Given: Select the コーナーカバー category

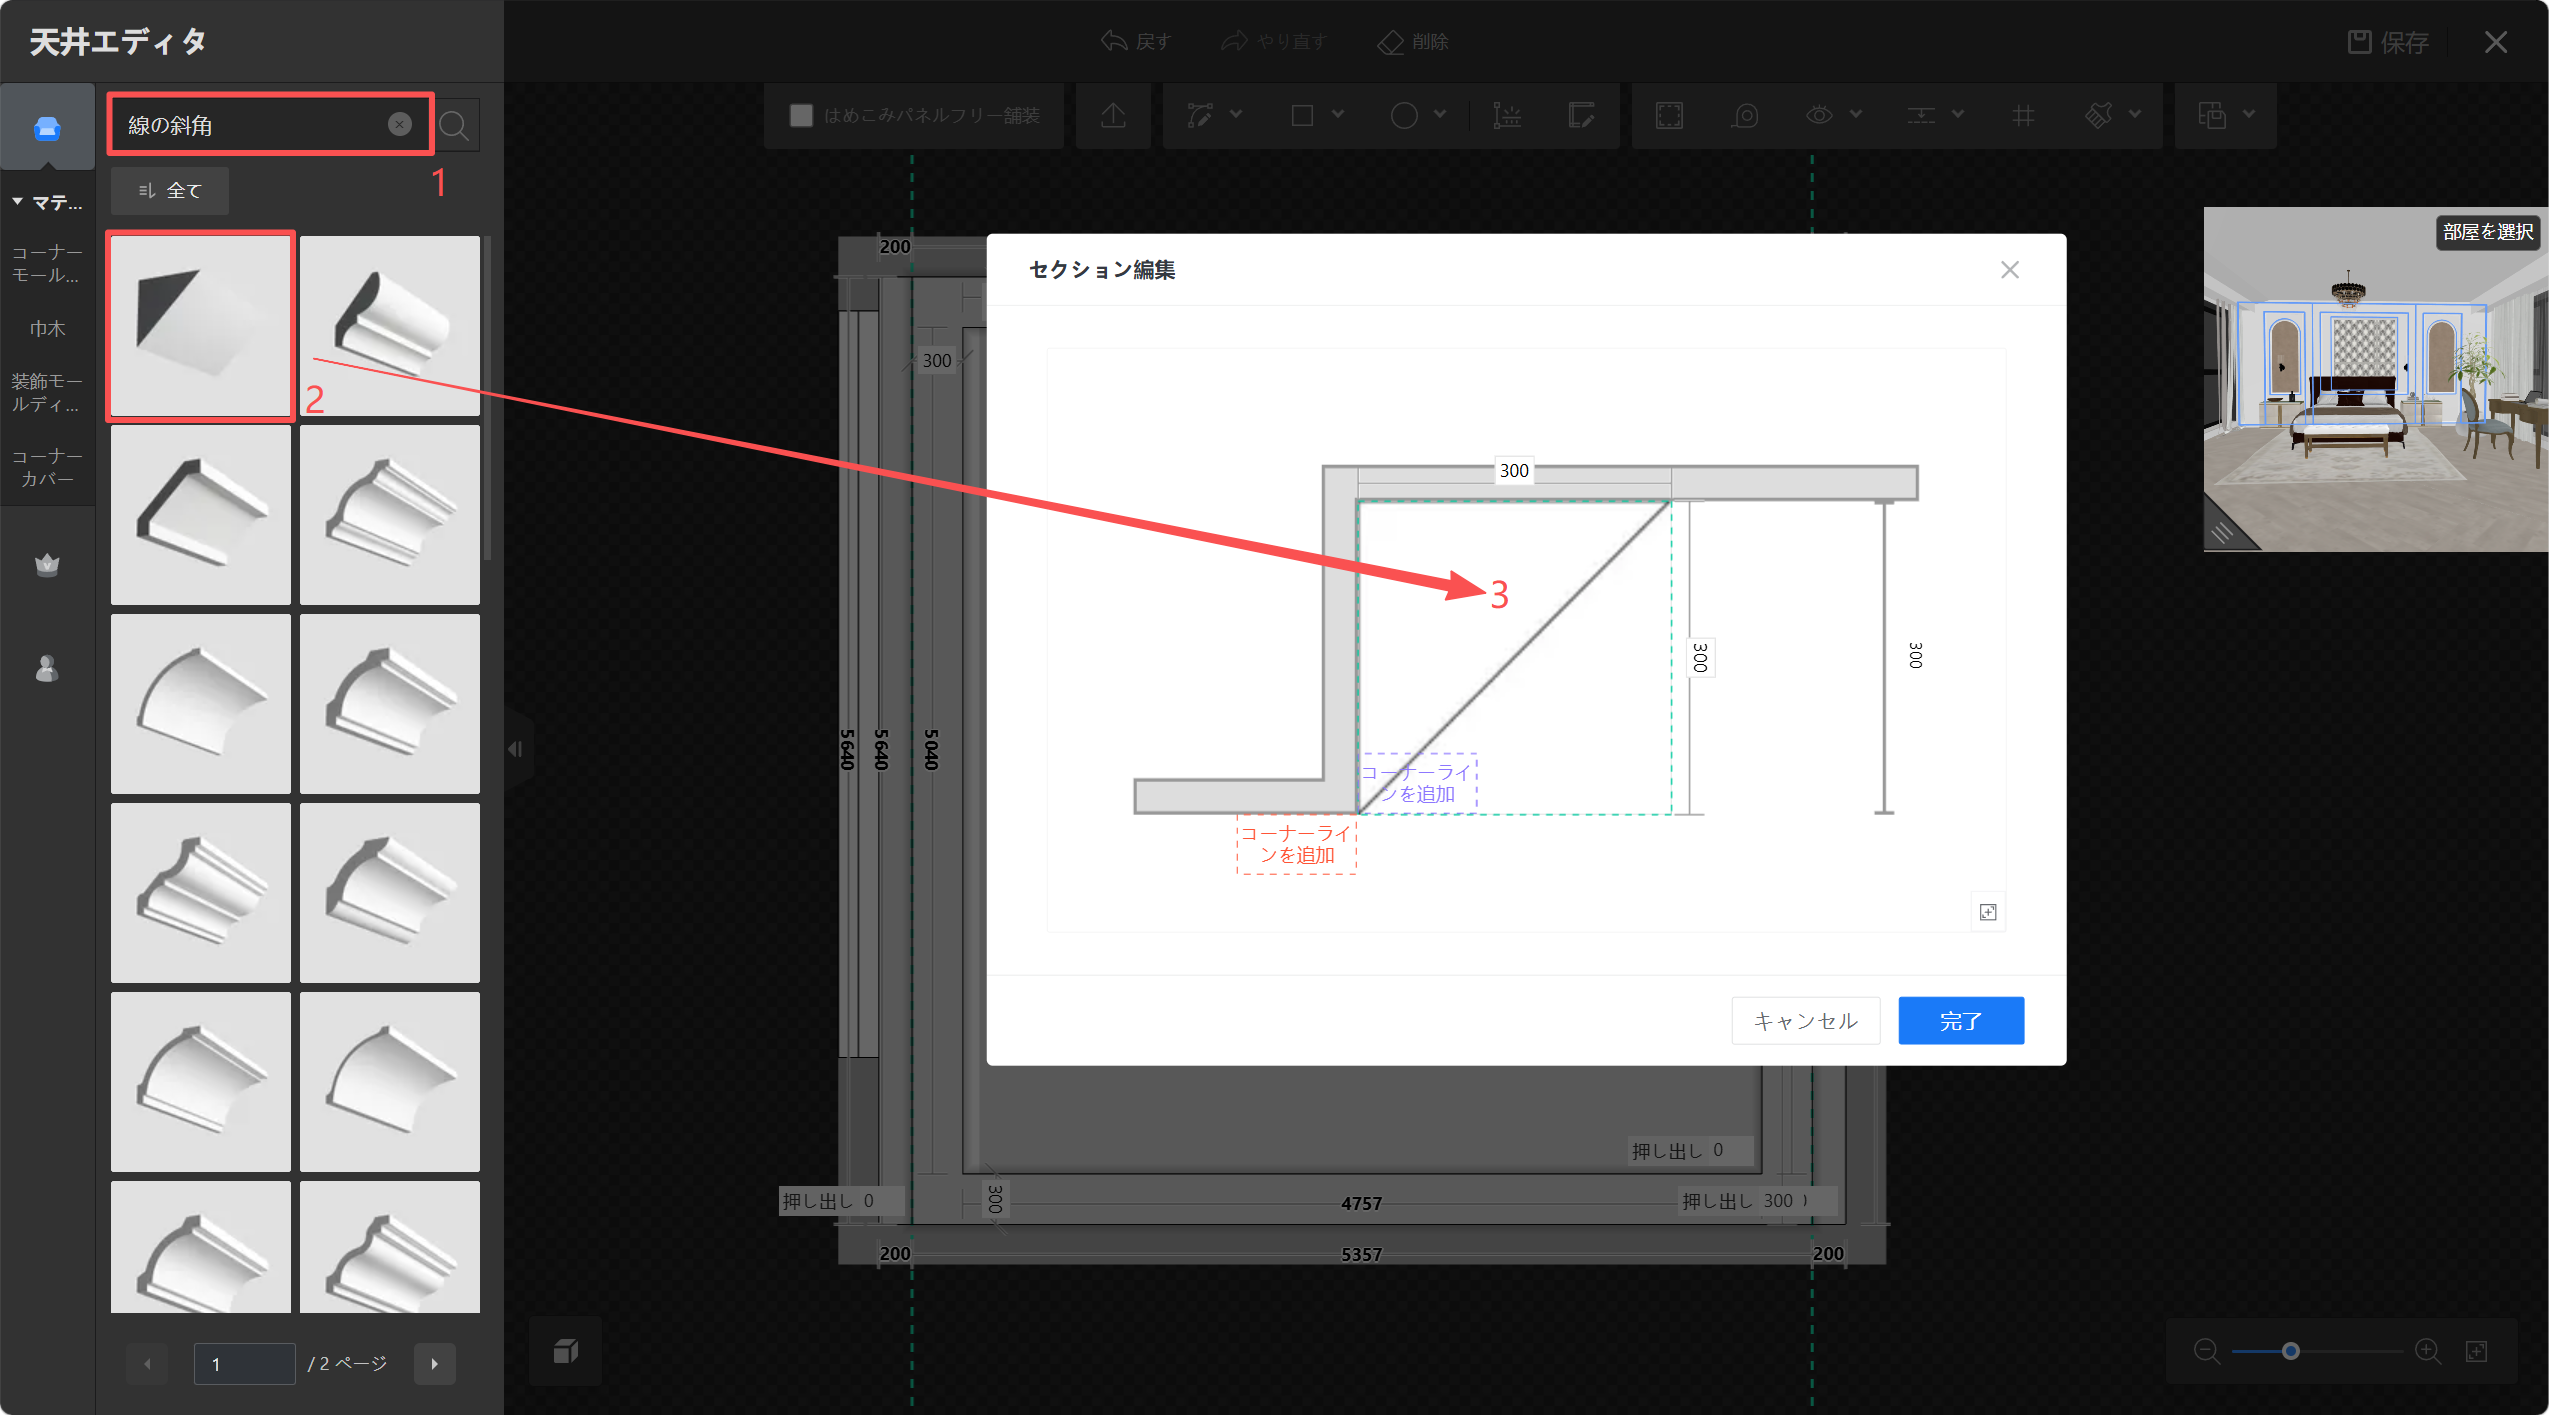Looking at the screenshot, I should tap(47, 468).
